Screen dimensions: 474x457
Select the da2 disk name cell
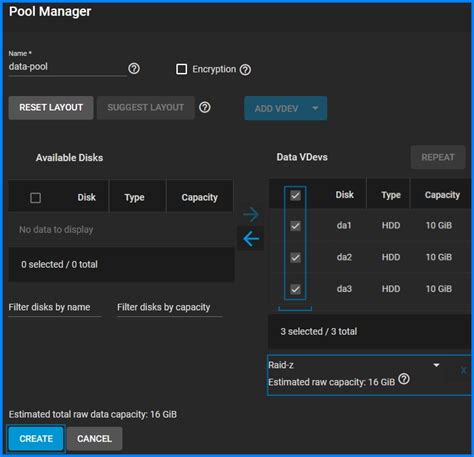point(344,257)
